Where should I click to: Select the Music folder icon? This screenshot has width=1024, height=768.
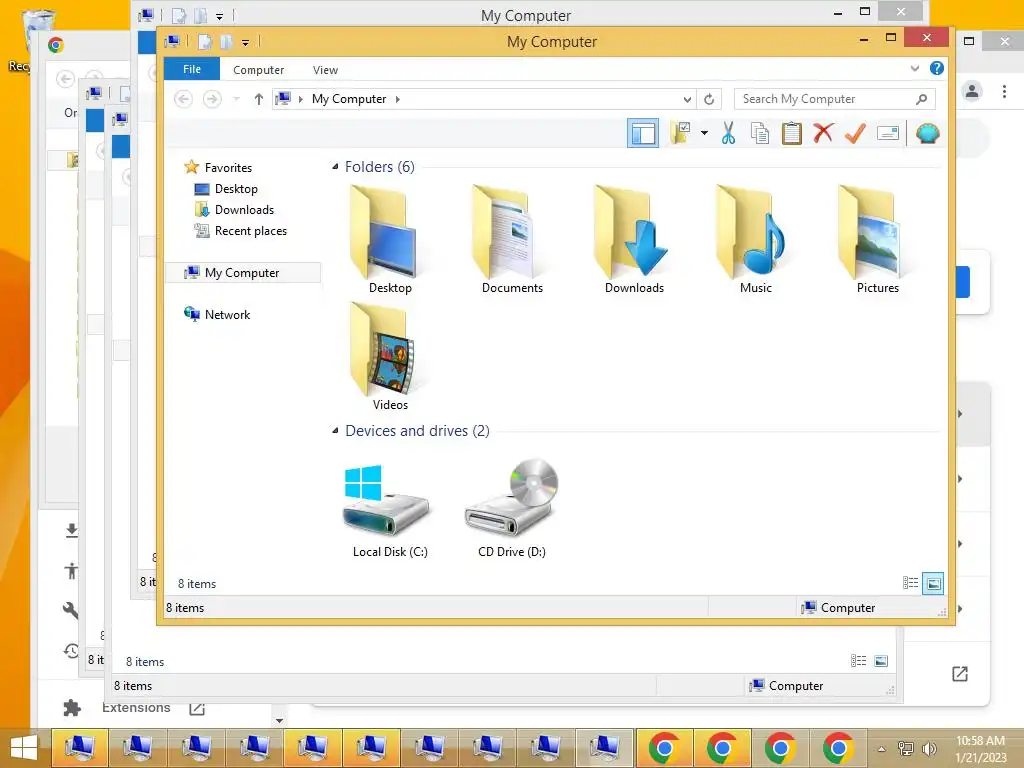[x=756, y=239]
